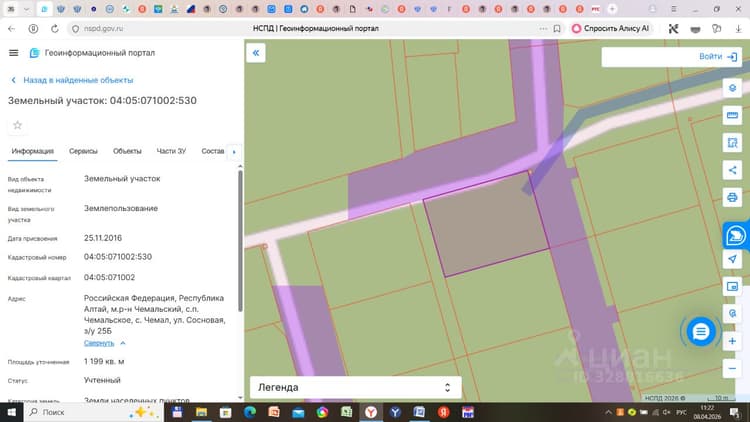
Task: Expand the Легенда panel
Action: pyautogui.click(x=355, y=387)
